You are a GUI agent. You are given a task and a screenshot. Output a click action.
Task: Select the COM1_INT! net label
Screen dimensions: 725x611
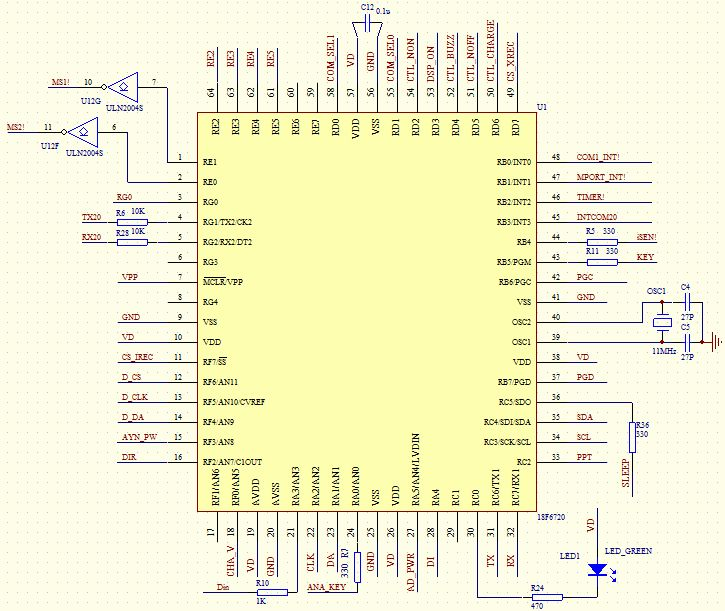[598, 157]
